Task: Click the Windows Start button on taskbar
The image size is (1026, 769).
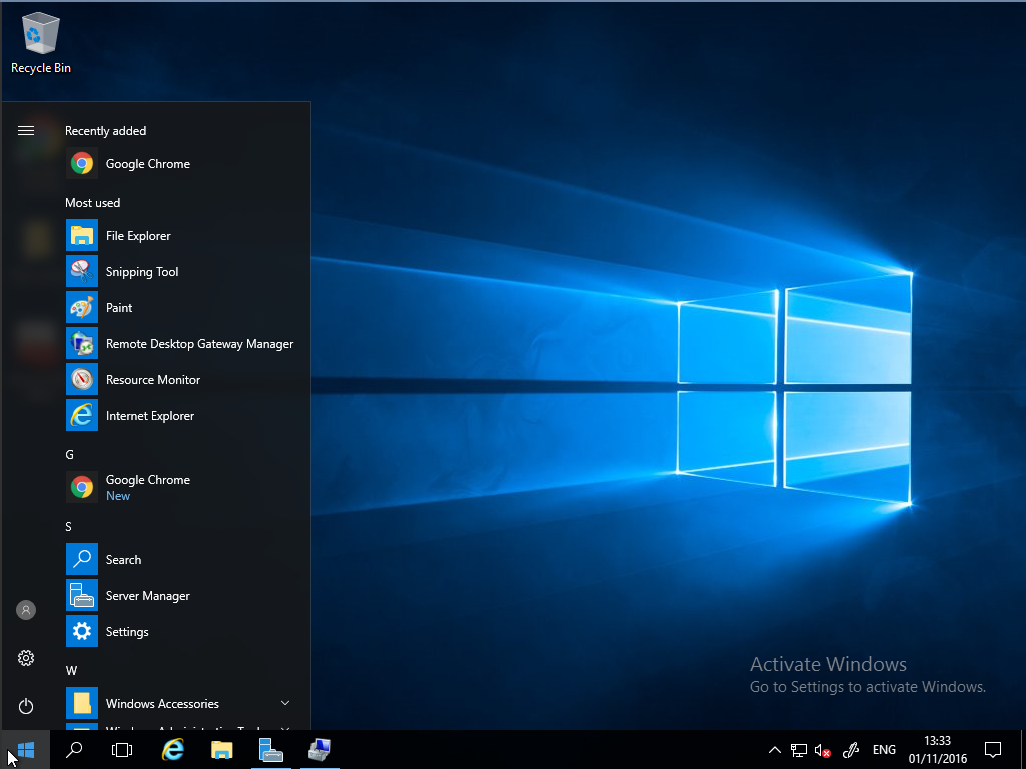Action: 25,750
